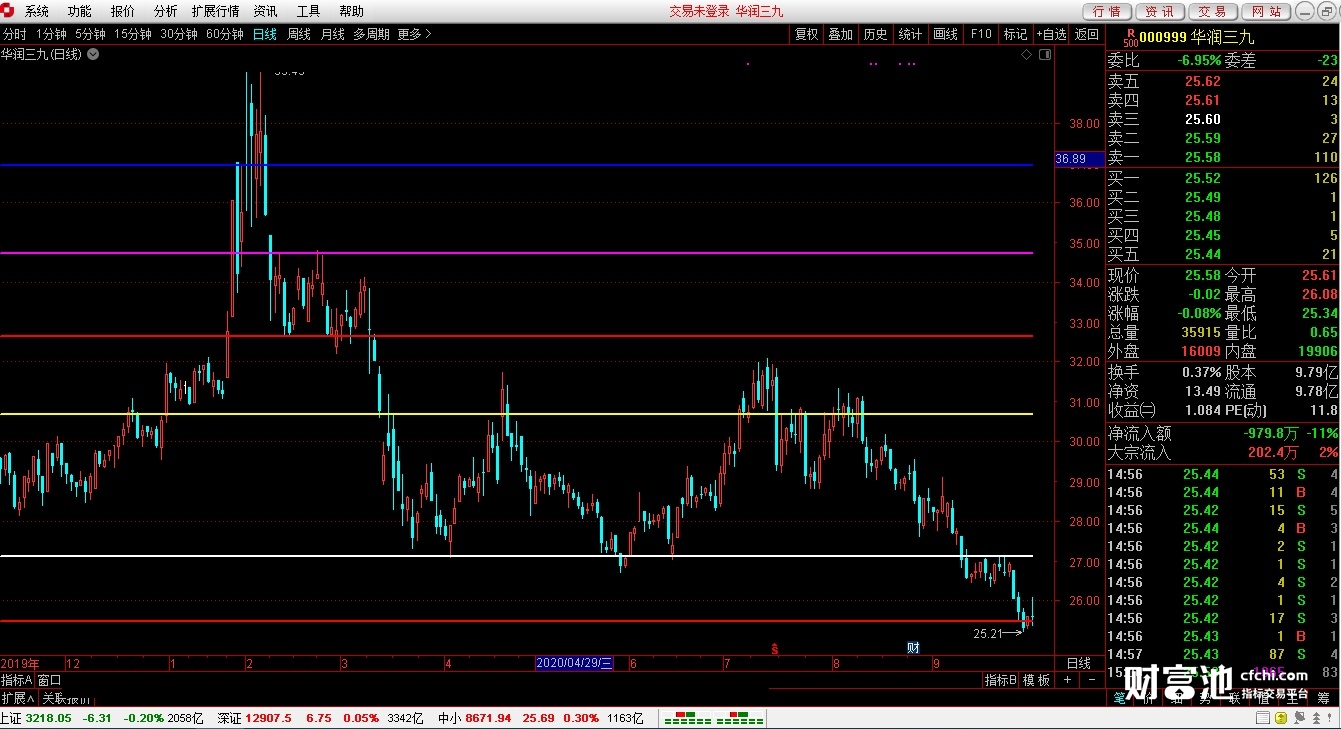Switch to 15分钟 period
This screenshot has height=729, width=1341.
point(132,34)
